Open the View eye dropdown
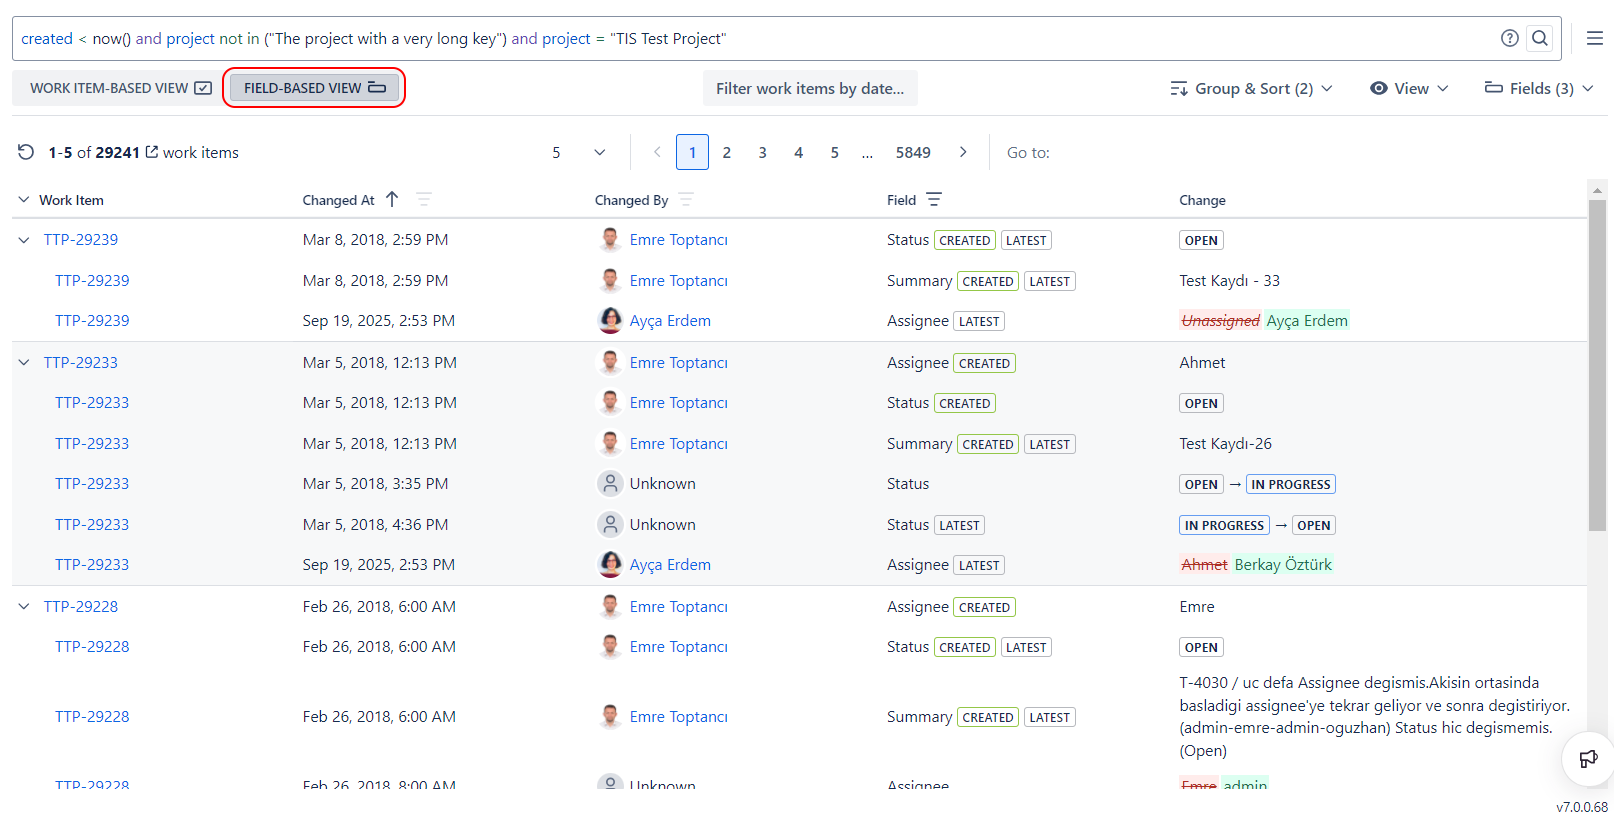1614x817 pixels. click(1408, 88)
